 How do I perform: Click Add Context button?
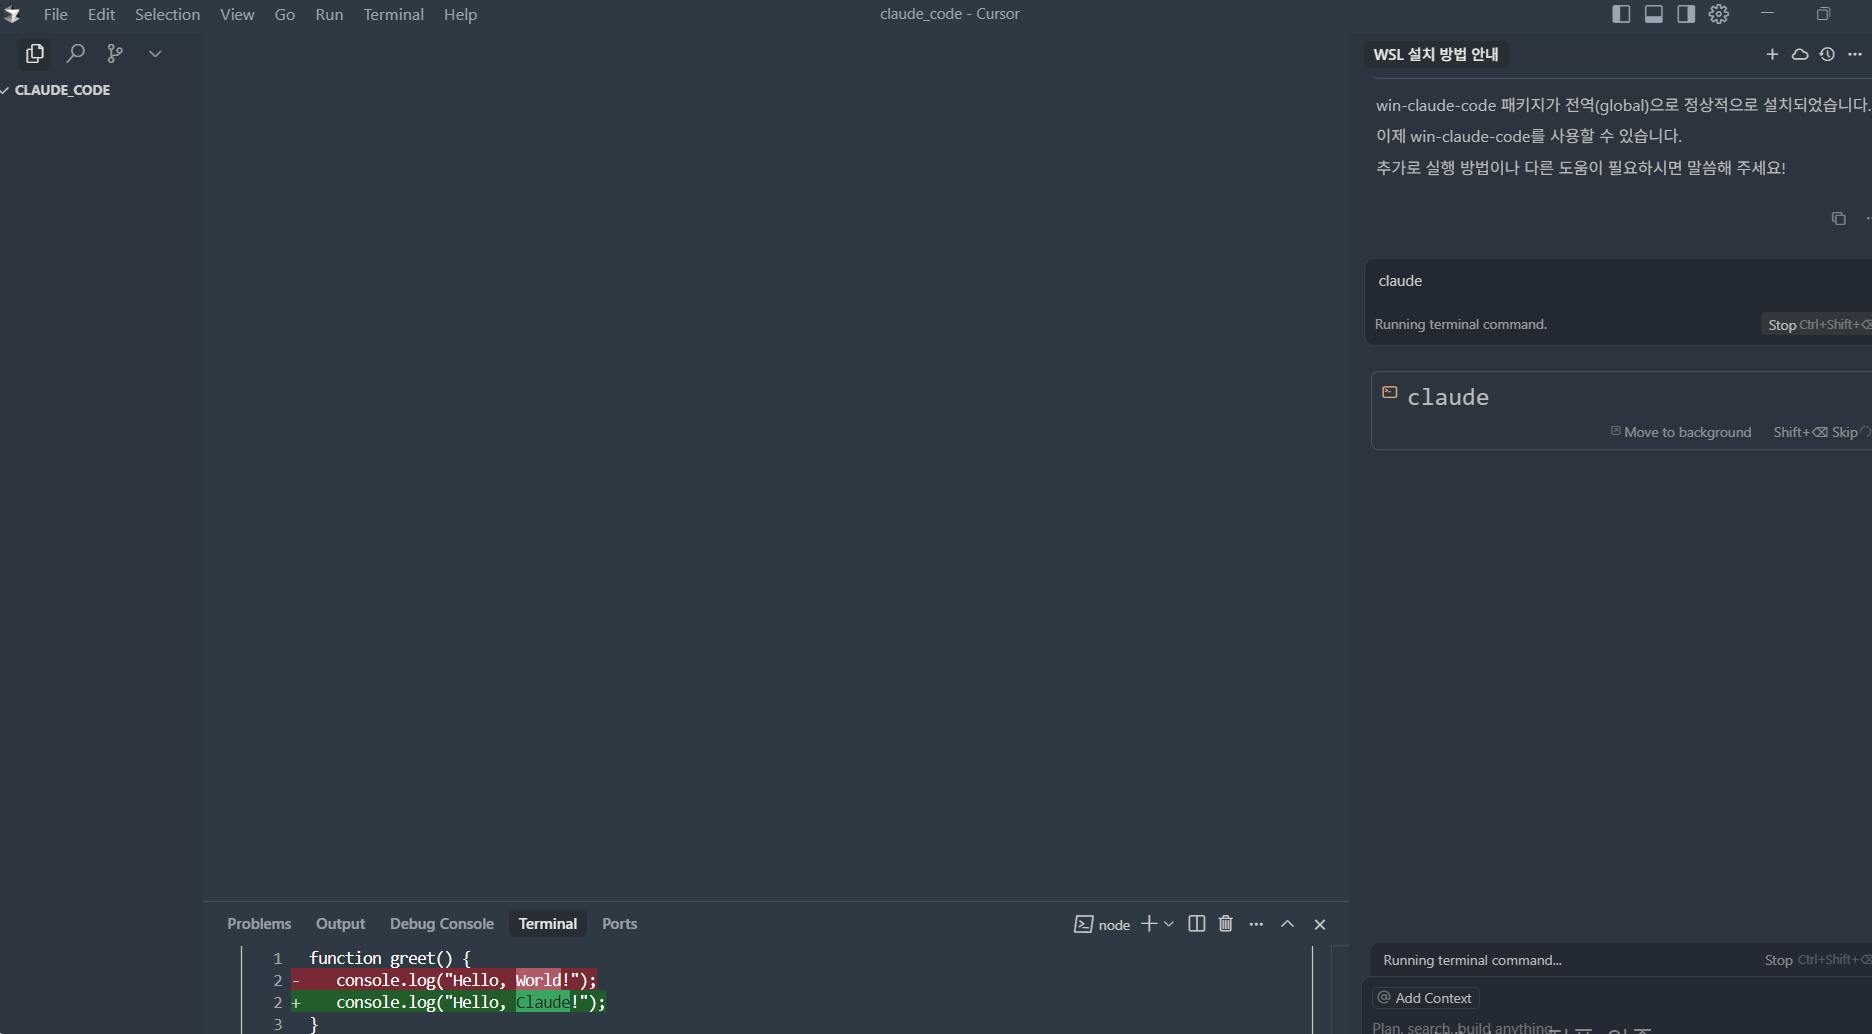[1425, 998]
